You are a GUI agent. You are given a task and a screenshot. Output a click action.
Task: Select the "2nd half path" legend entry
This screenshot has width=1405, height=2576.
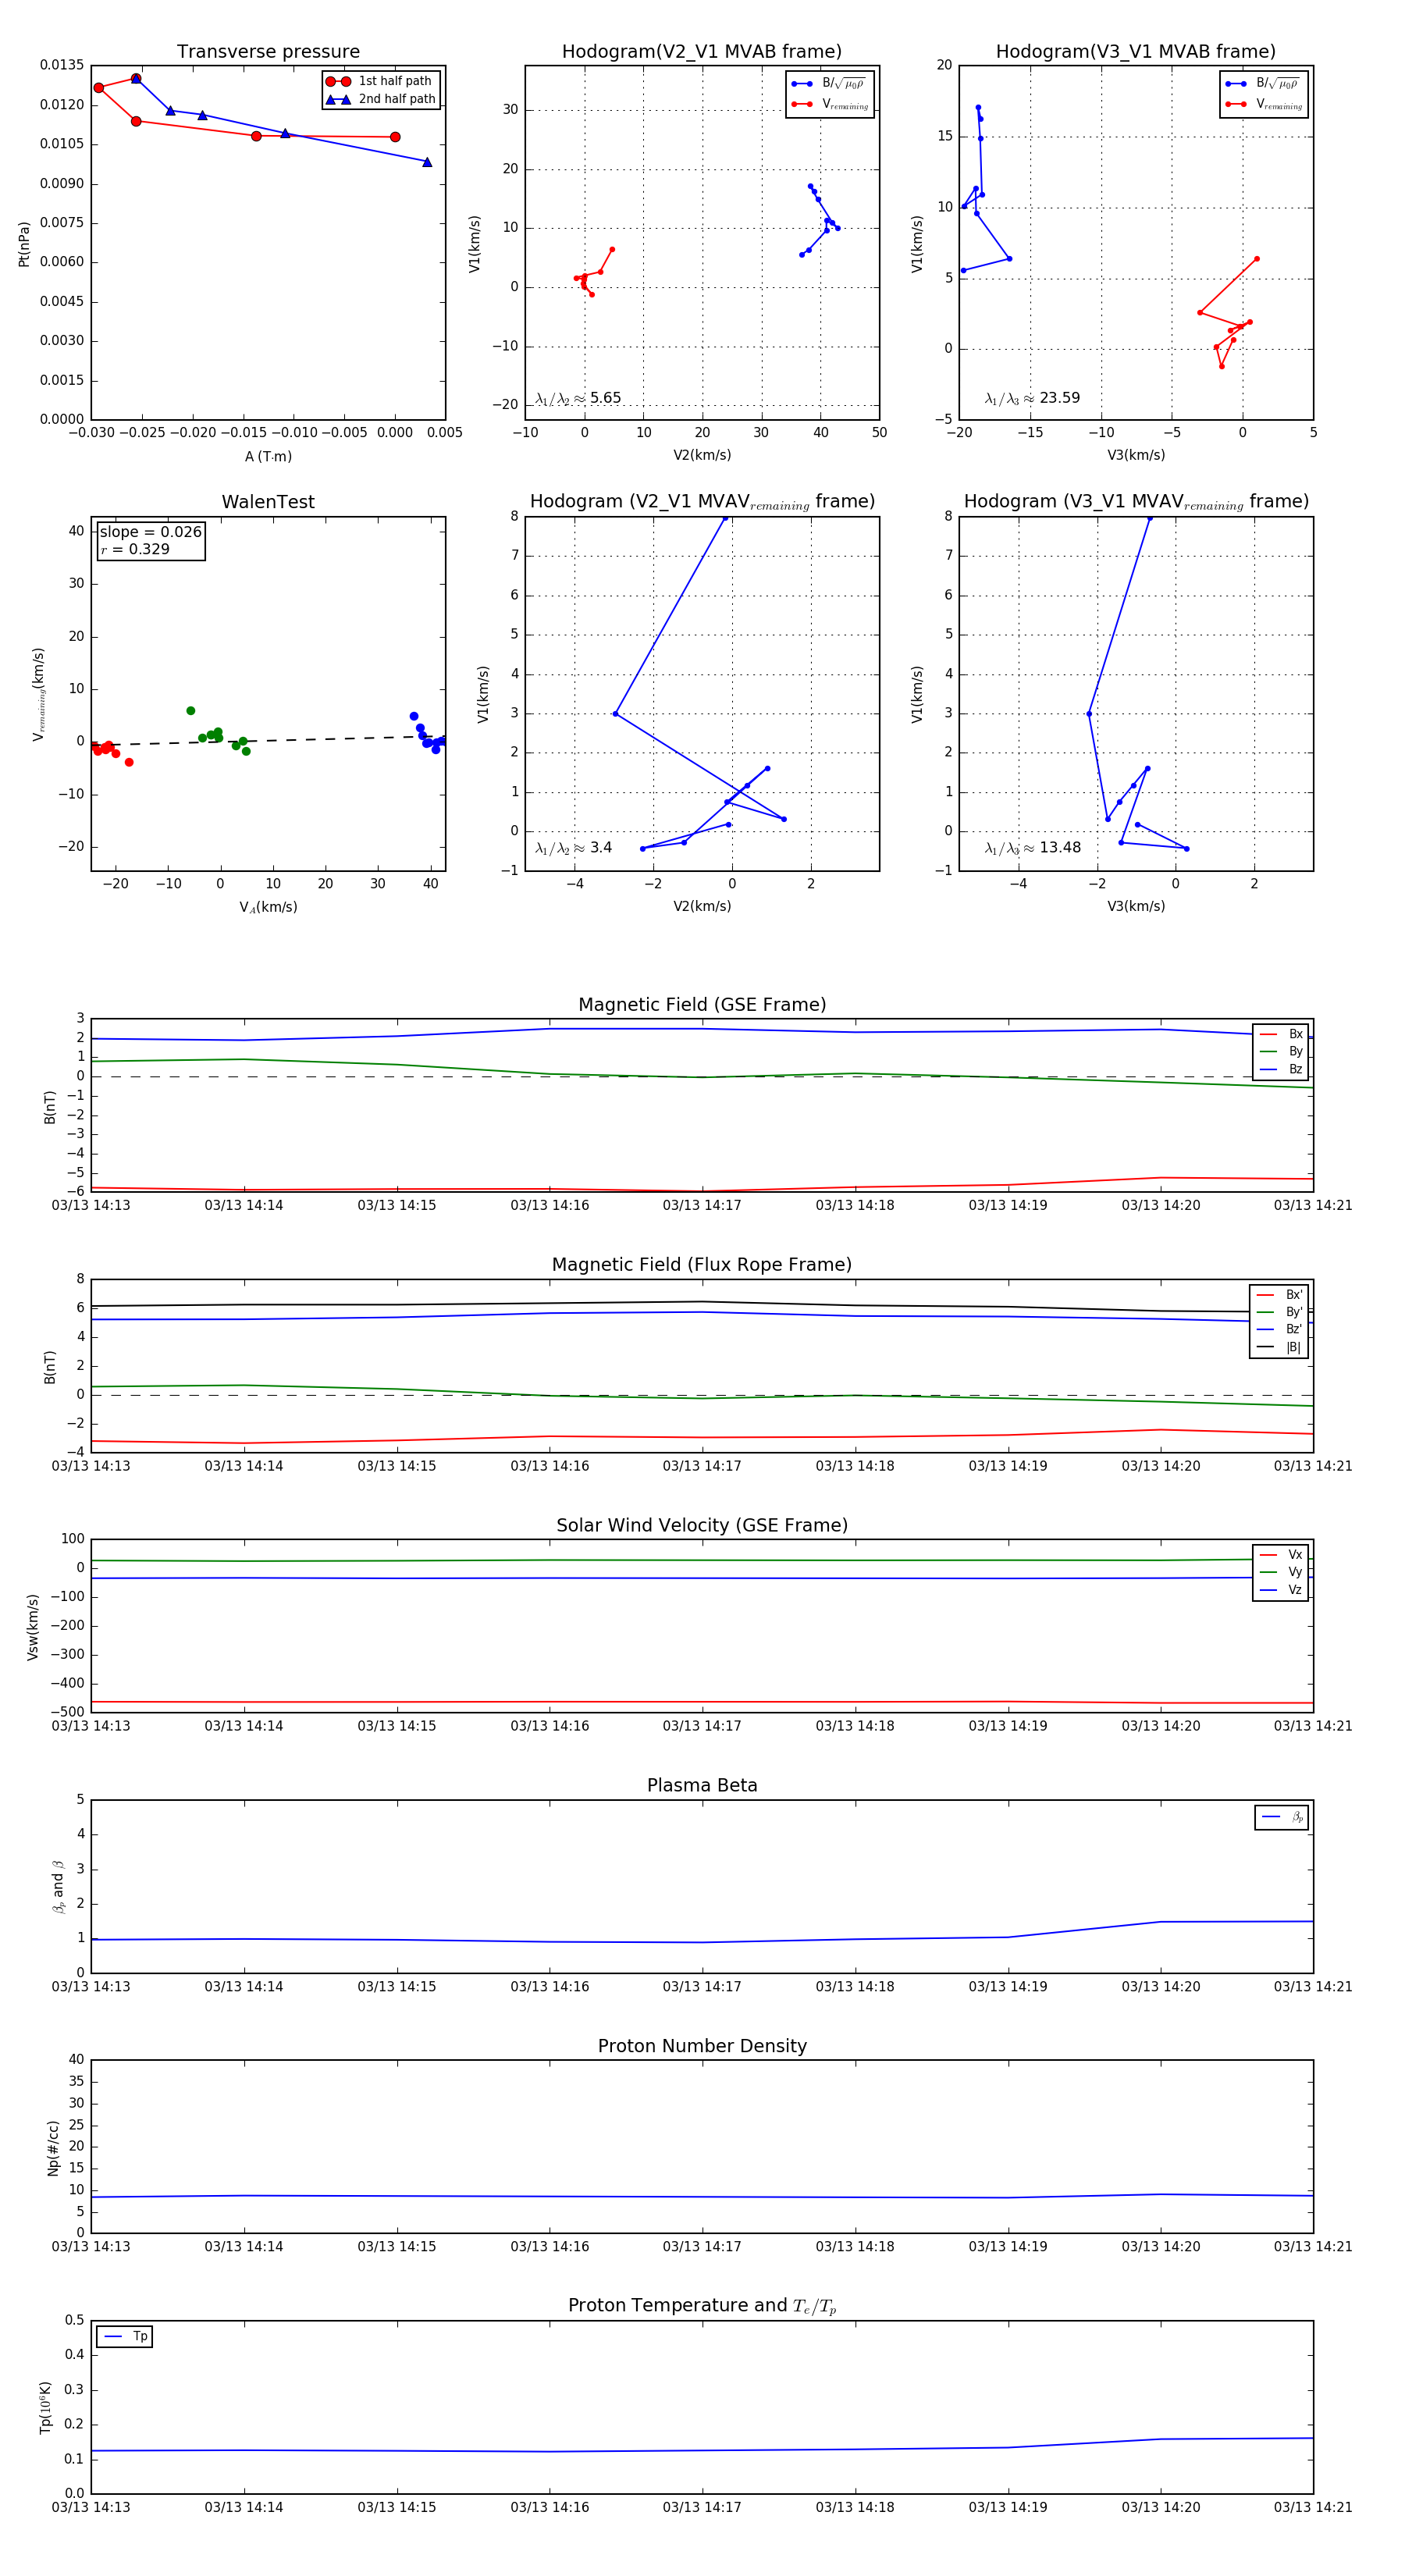tap(381, 99)
